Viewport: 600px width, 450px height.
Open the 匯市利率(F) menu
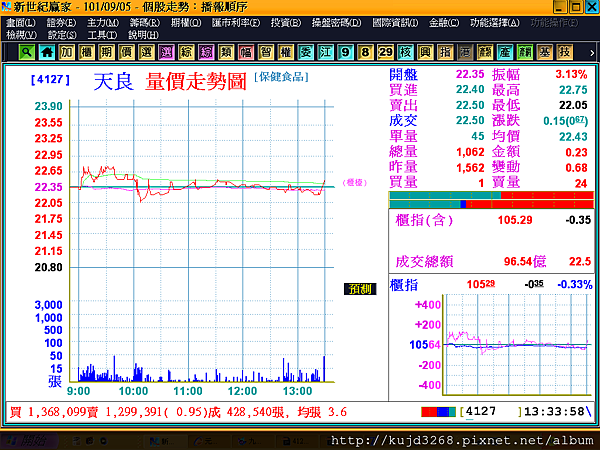[236, 23]
